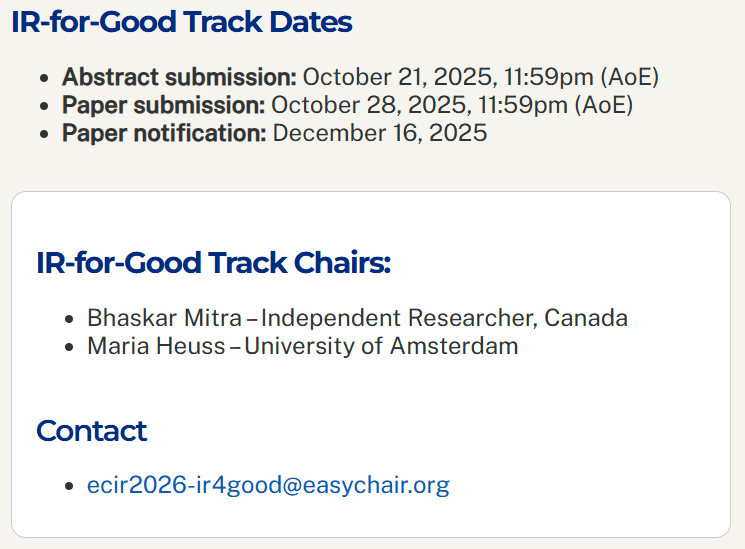Select the December 16, 2025 date

pos(380,133)
